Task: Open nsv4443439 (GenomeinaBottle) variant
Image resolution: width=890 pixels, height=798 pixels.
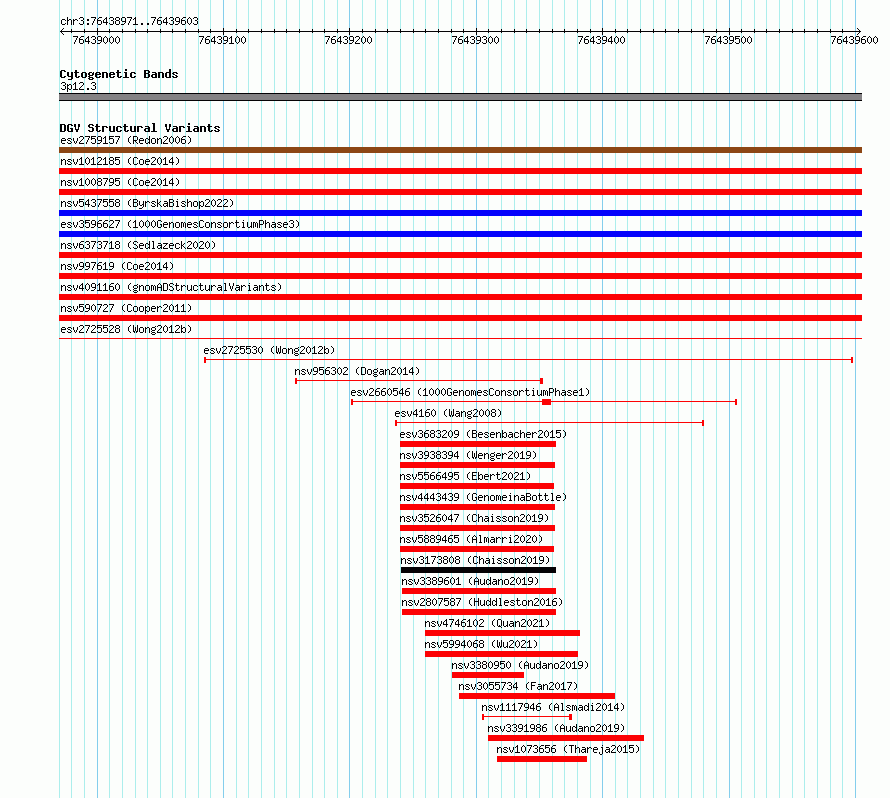Action: (x=483, y=497)
